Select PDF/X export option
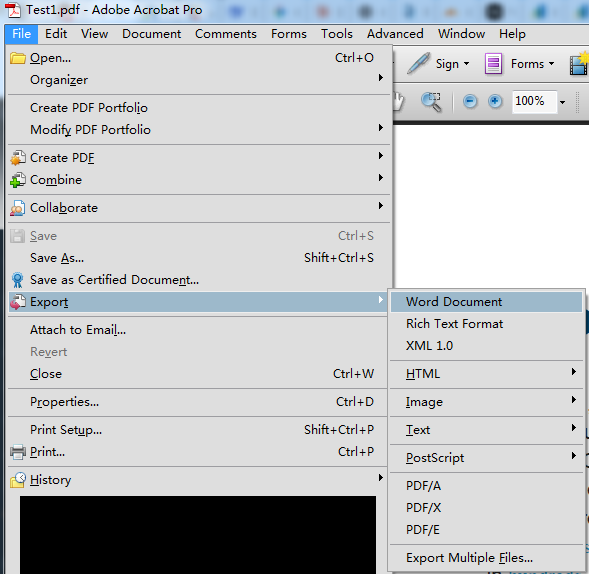This screenshot has width=589, height=574. pos(486,508)
